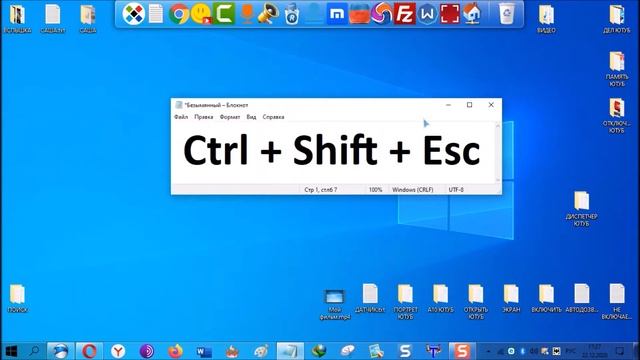640x360 pixels.
Task: Select the ВИДЕО desktop folder
Action: pyautogui.click(x=546, y=19)
